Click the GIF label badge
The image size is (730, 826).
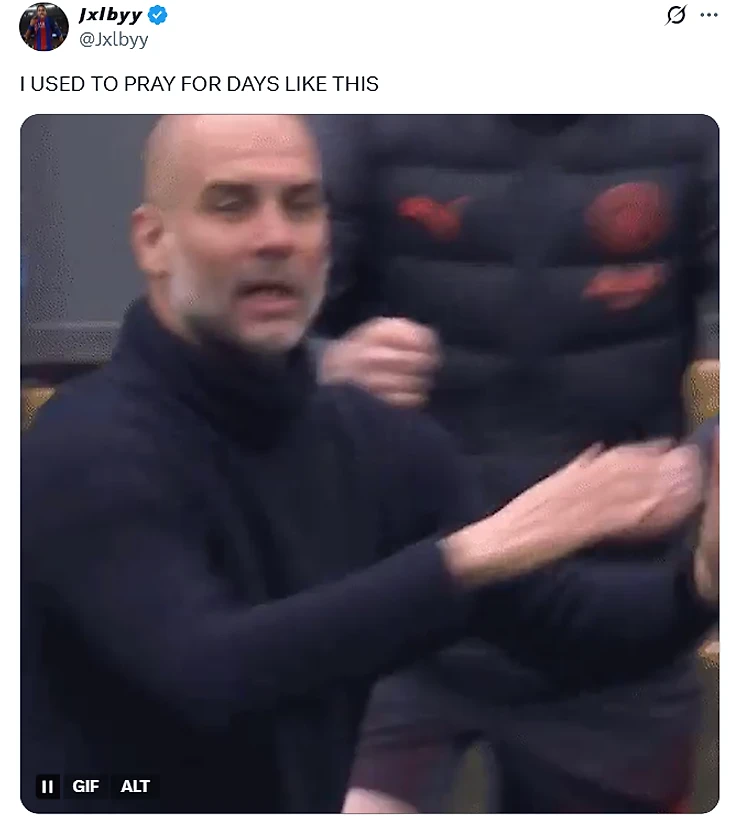pos(85,786)
